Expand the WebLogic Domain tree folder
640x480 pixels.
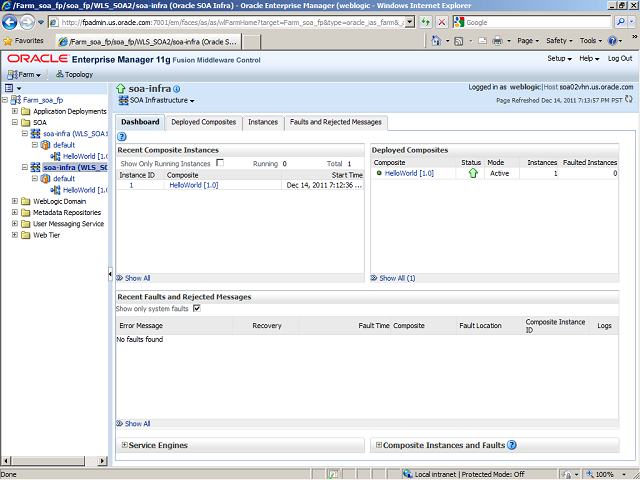coord(14,201)
